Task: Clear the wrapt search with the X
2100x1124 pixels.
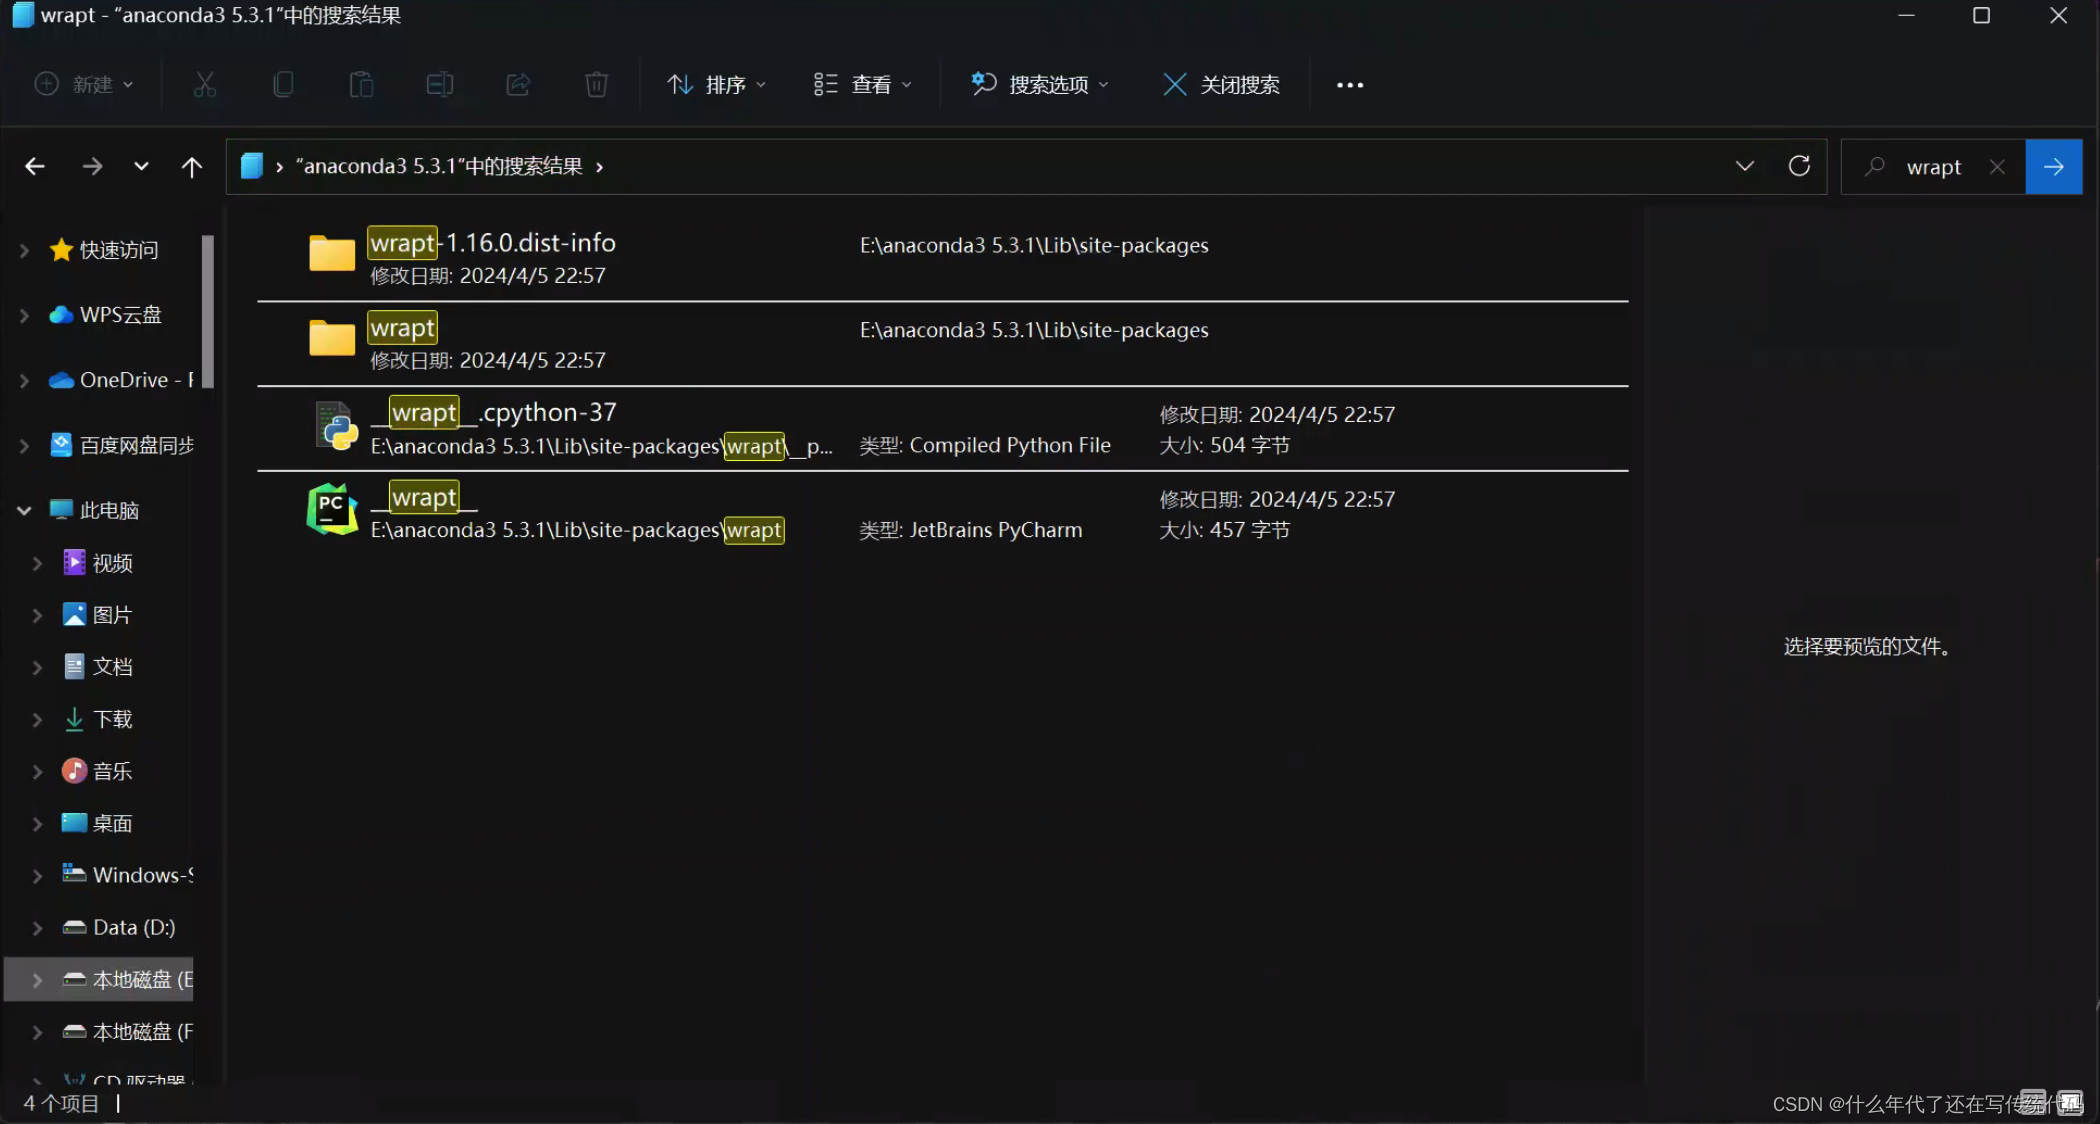Action: [1996, 166]
